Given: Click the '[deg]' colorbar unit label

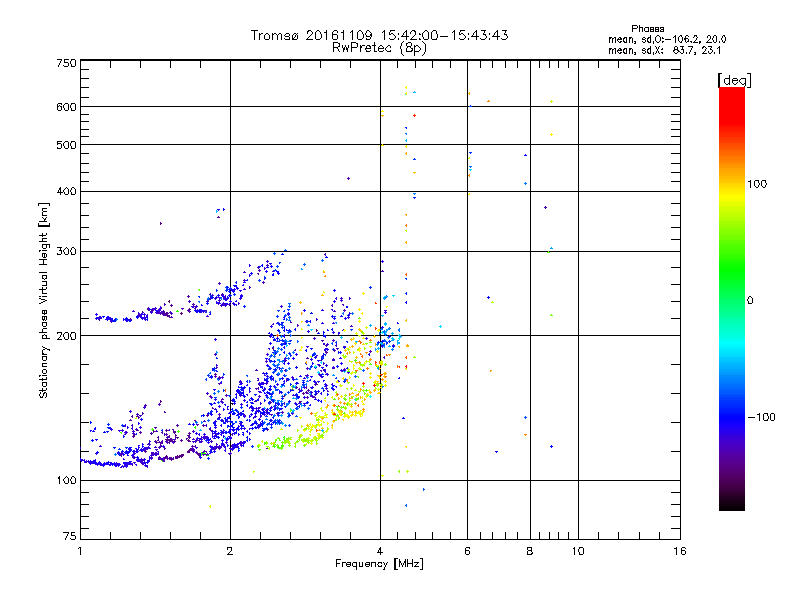Looking at the screenshot, I should pyautogui.click(x=734, y=80).
